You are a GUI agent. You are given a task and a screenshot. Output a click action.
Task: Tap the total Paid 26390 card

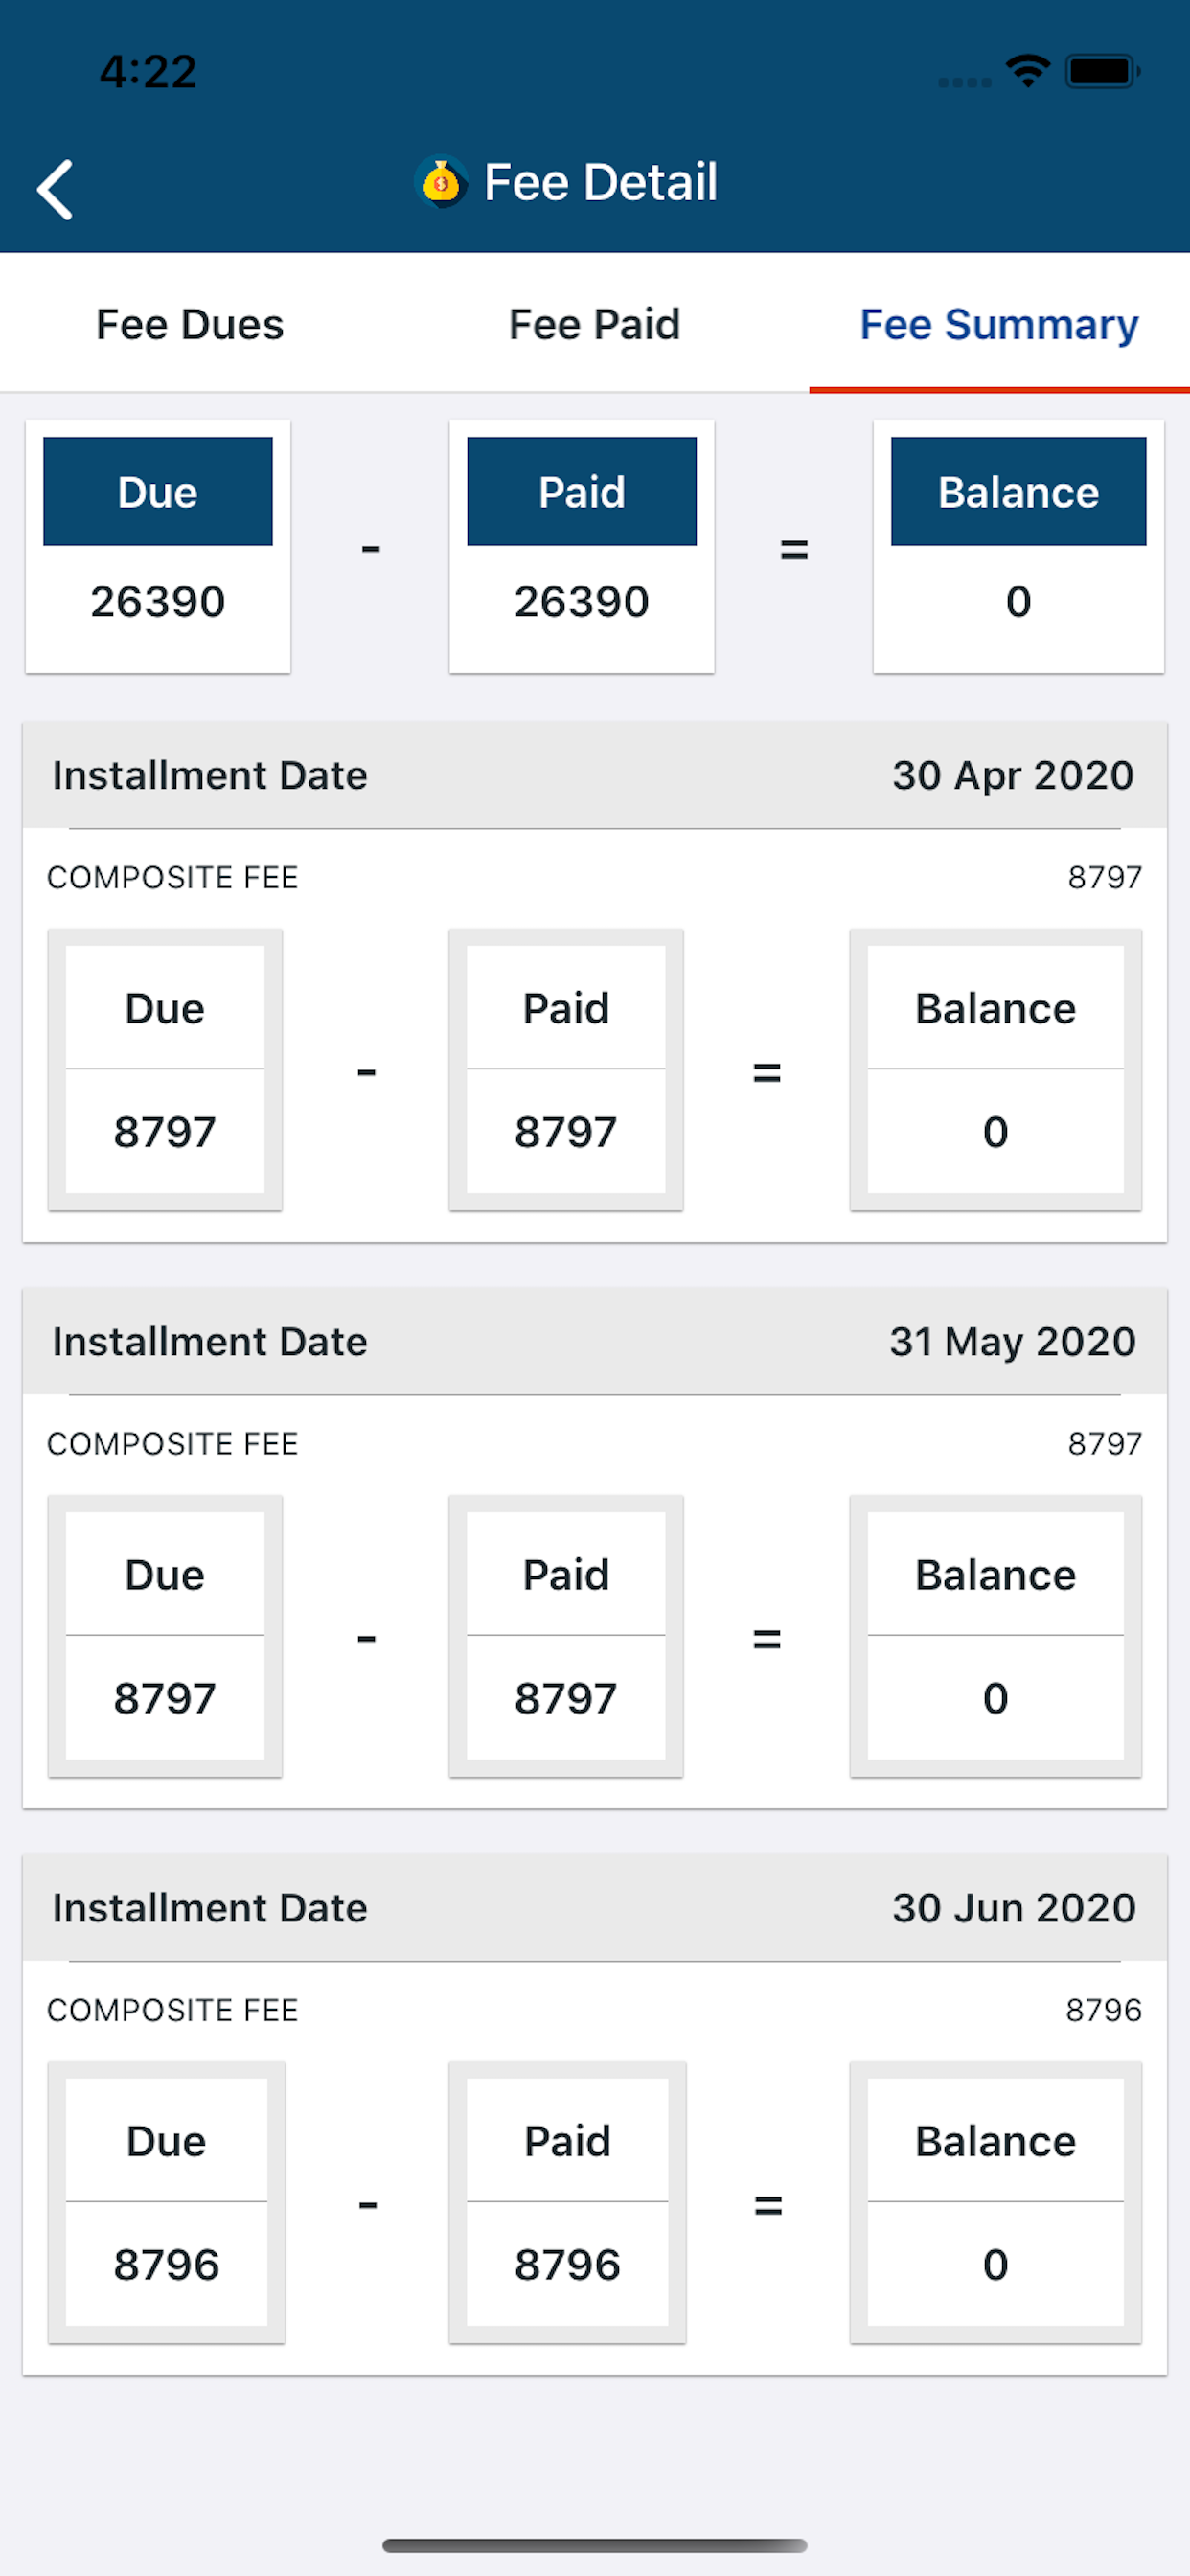click(582, 546)
